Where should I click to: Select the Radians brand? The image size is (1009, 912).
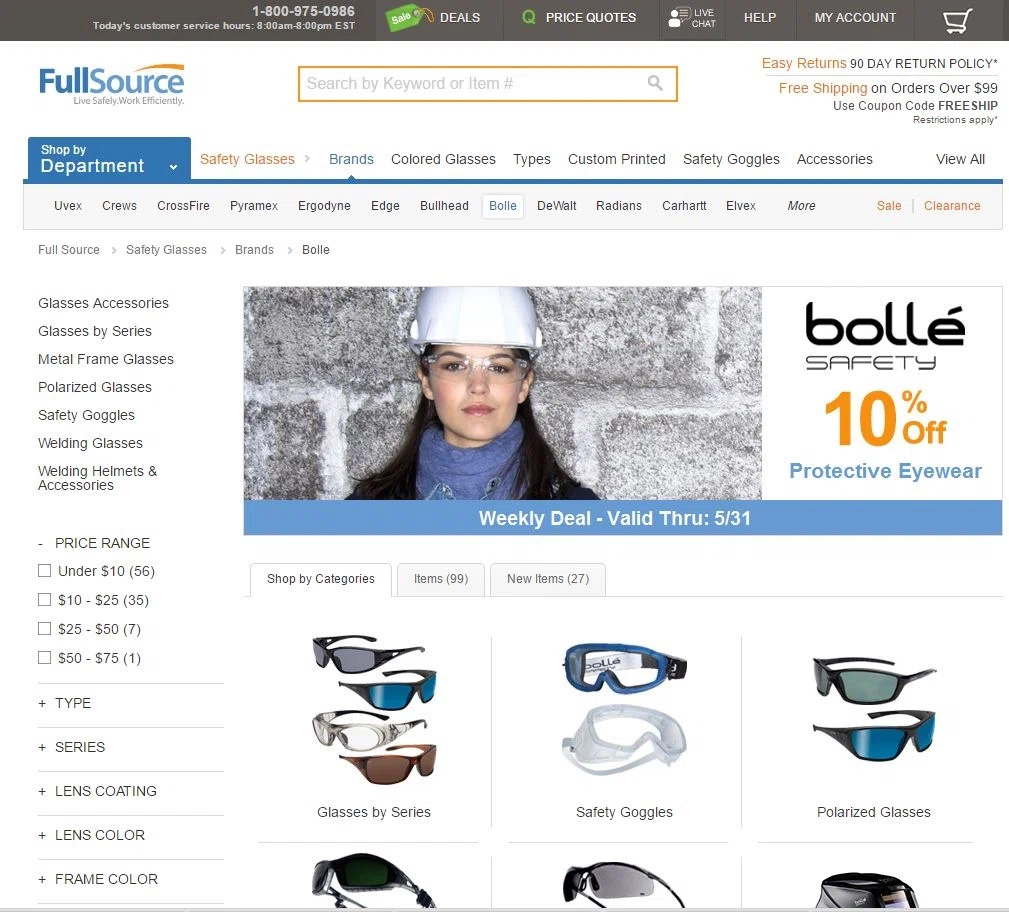(x=618, y=206)
